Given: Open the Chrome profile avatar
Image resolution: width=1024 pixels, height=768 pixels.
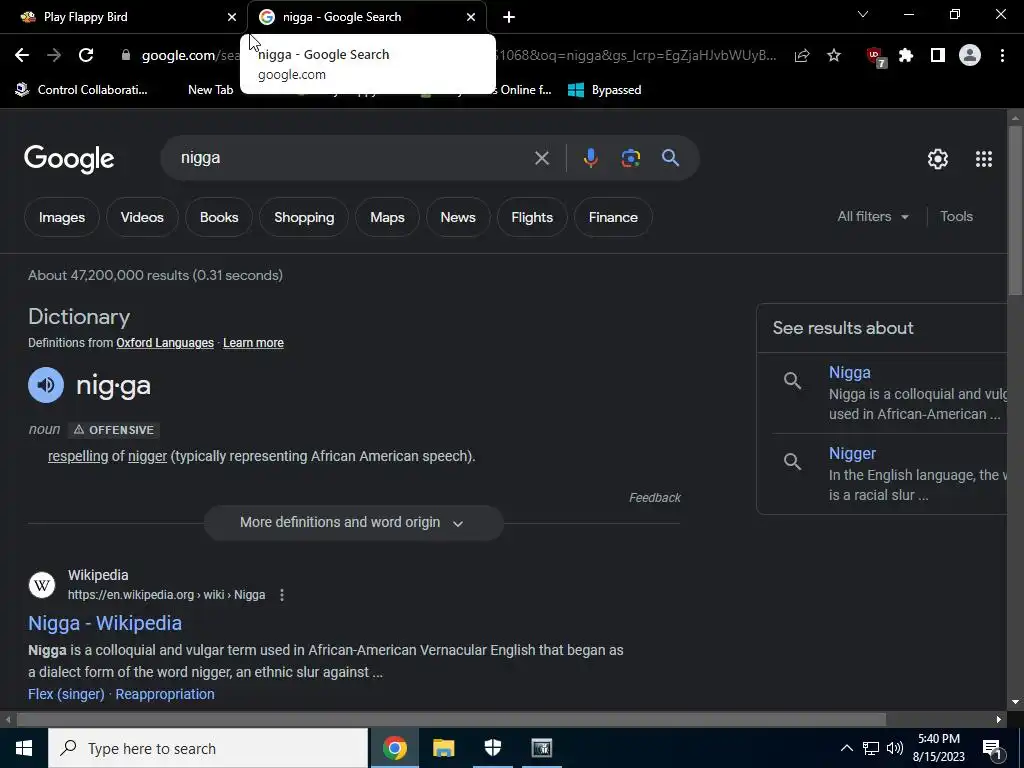Looking at the screenshot, I should click(x=970, y=56).
